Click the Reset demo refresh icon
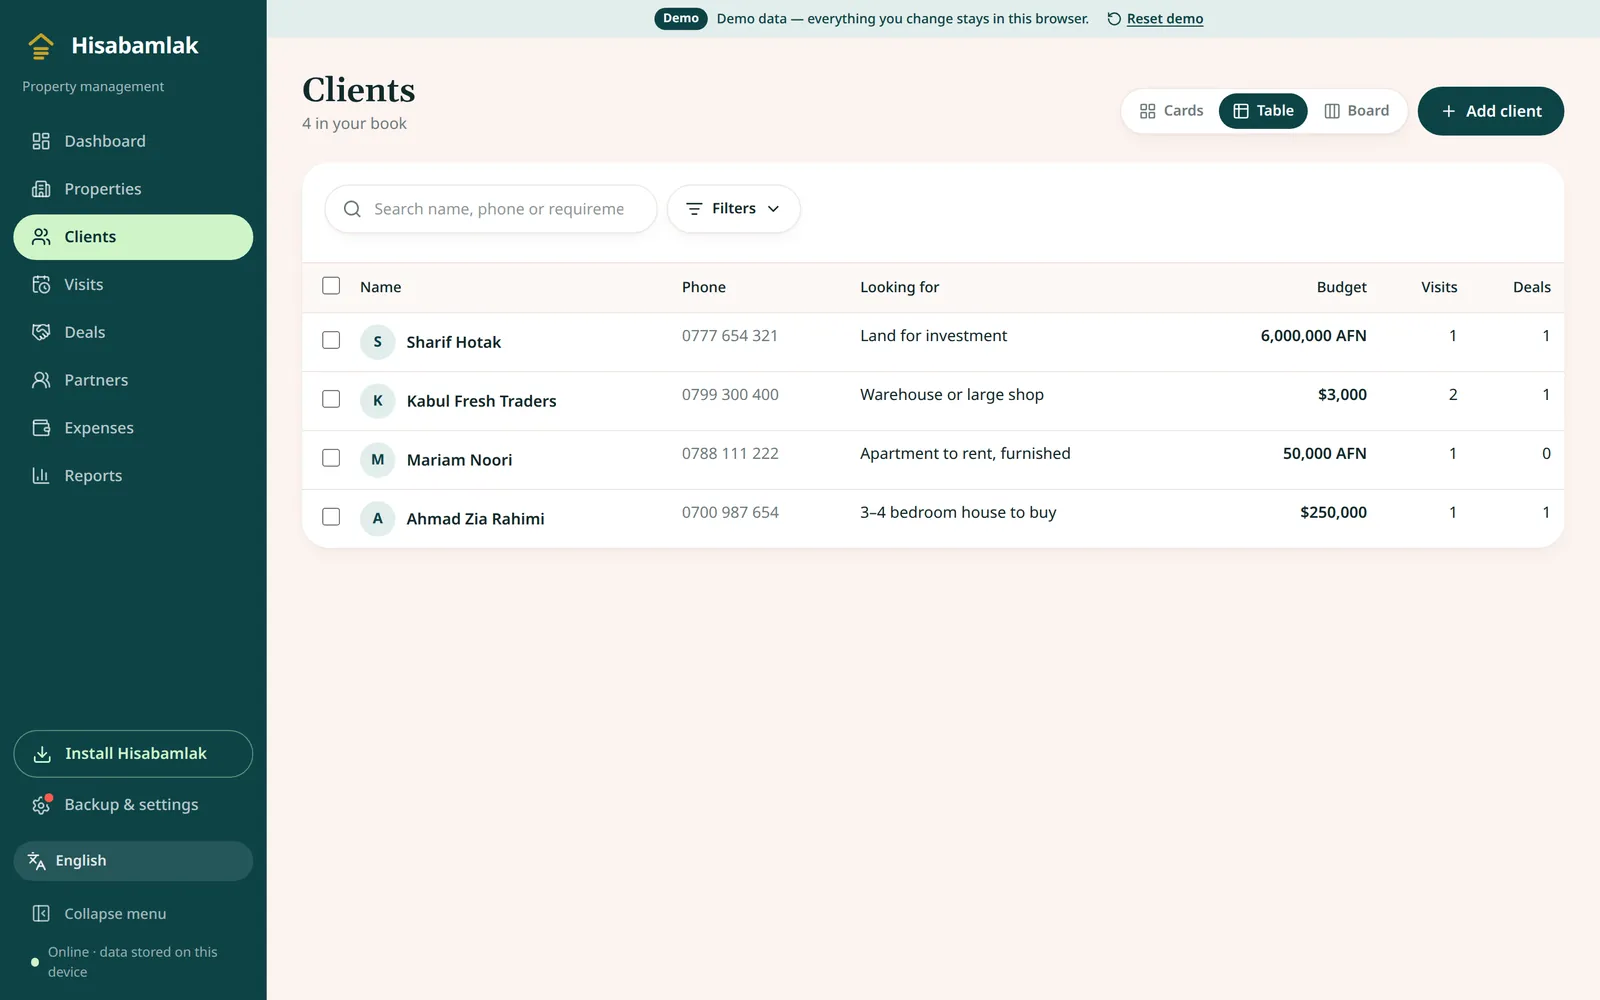The width and height of the screenshot is (1600, 1000). [x=1114, y=19]
